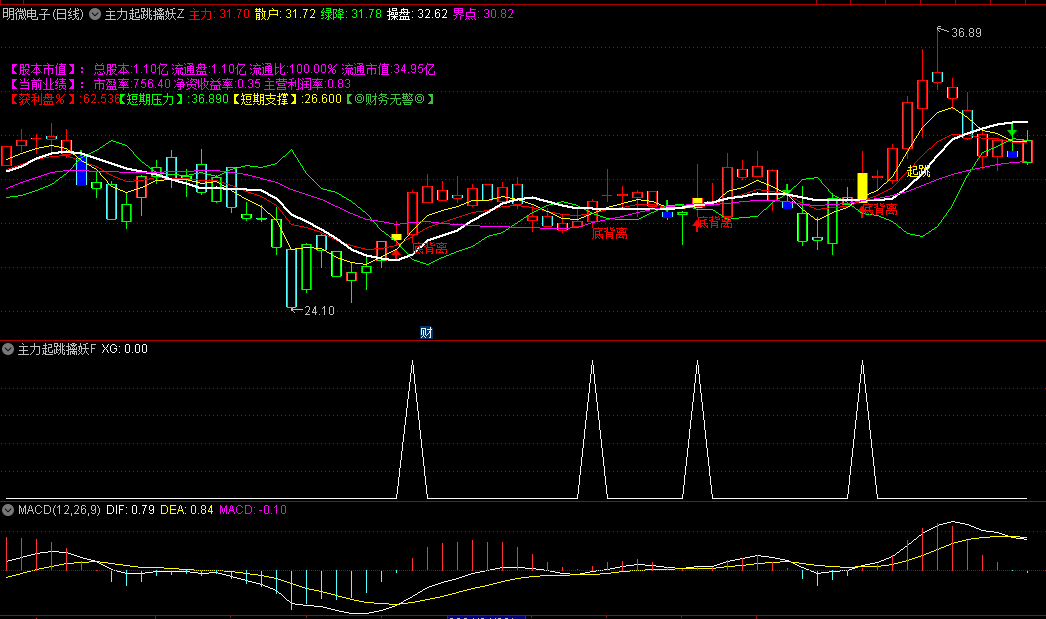
Task: Open dropdown next to 主力起跳擒妖Z indicator
Action: click(95, 15)
